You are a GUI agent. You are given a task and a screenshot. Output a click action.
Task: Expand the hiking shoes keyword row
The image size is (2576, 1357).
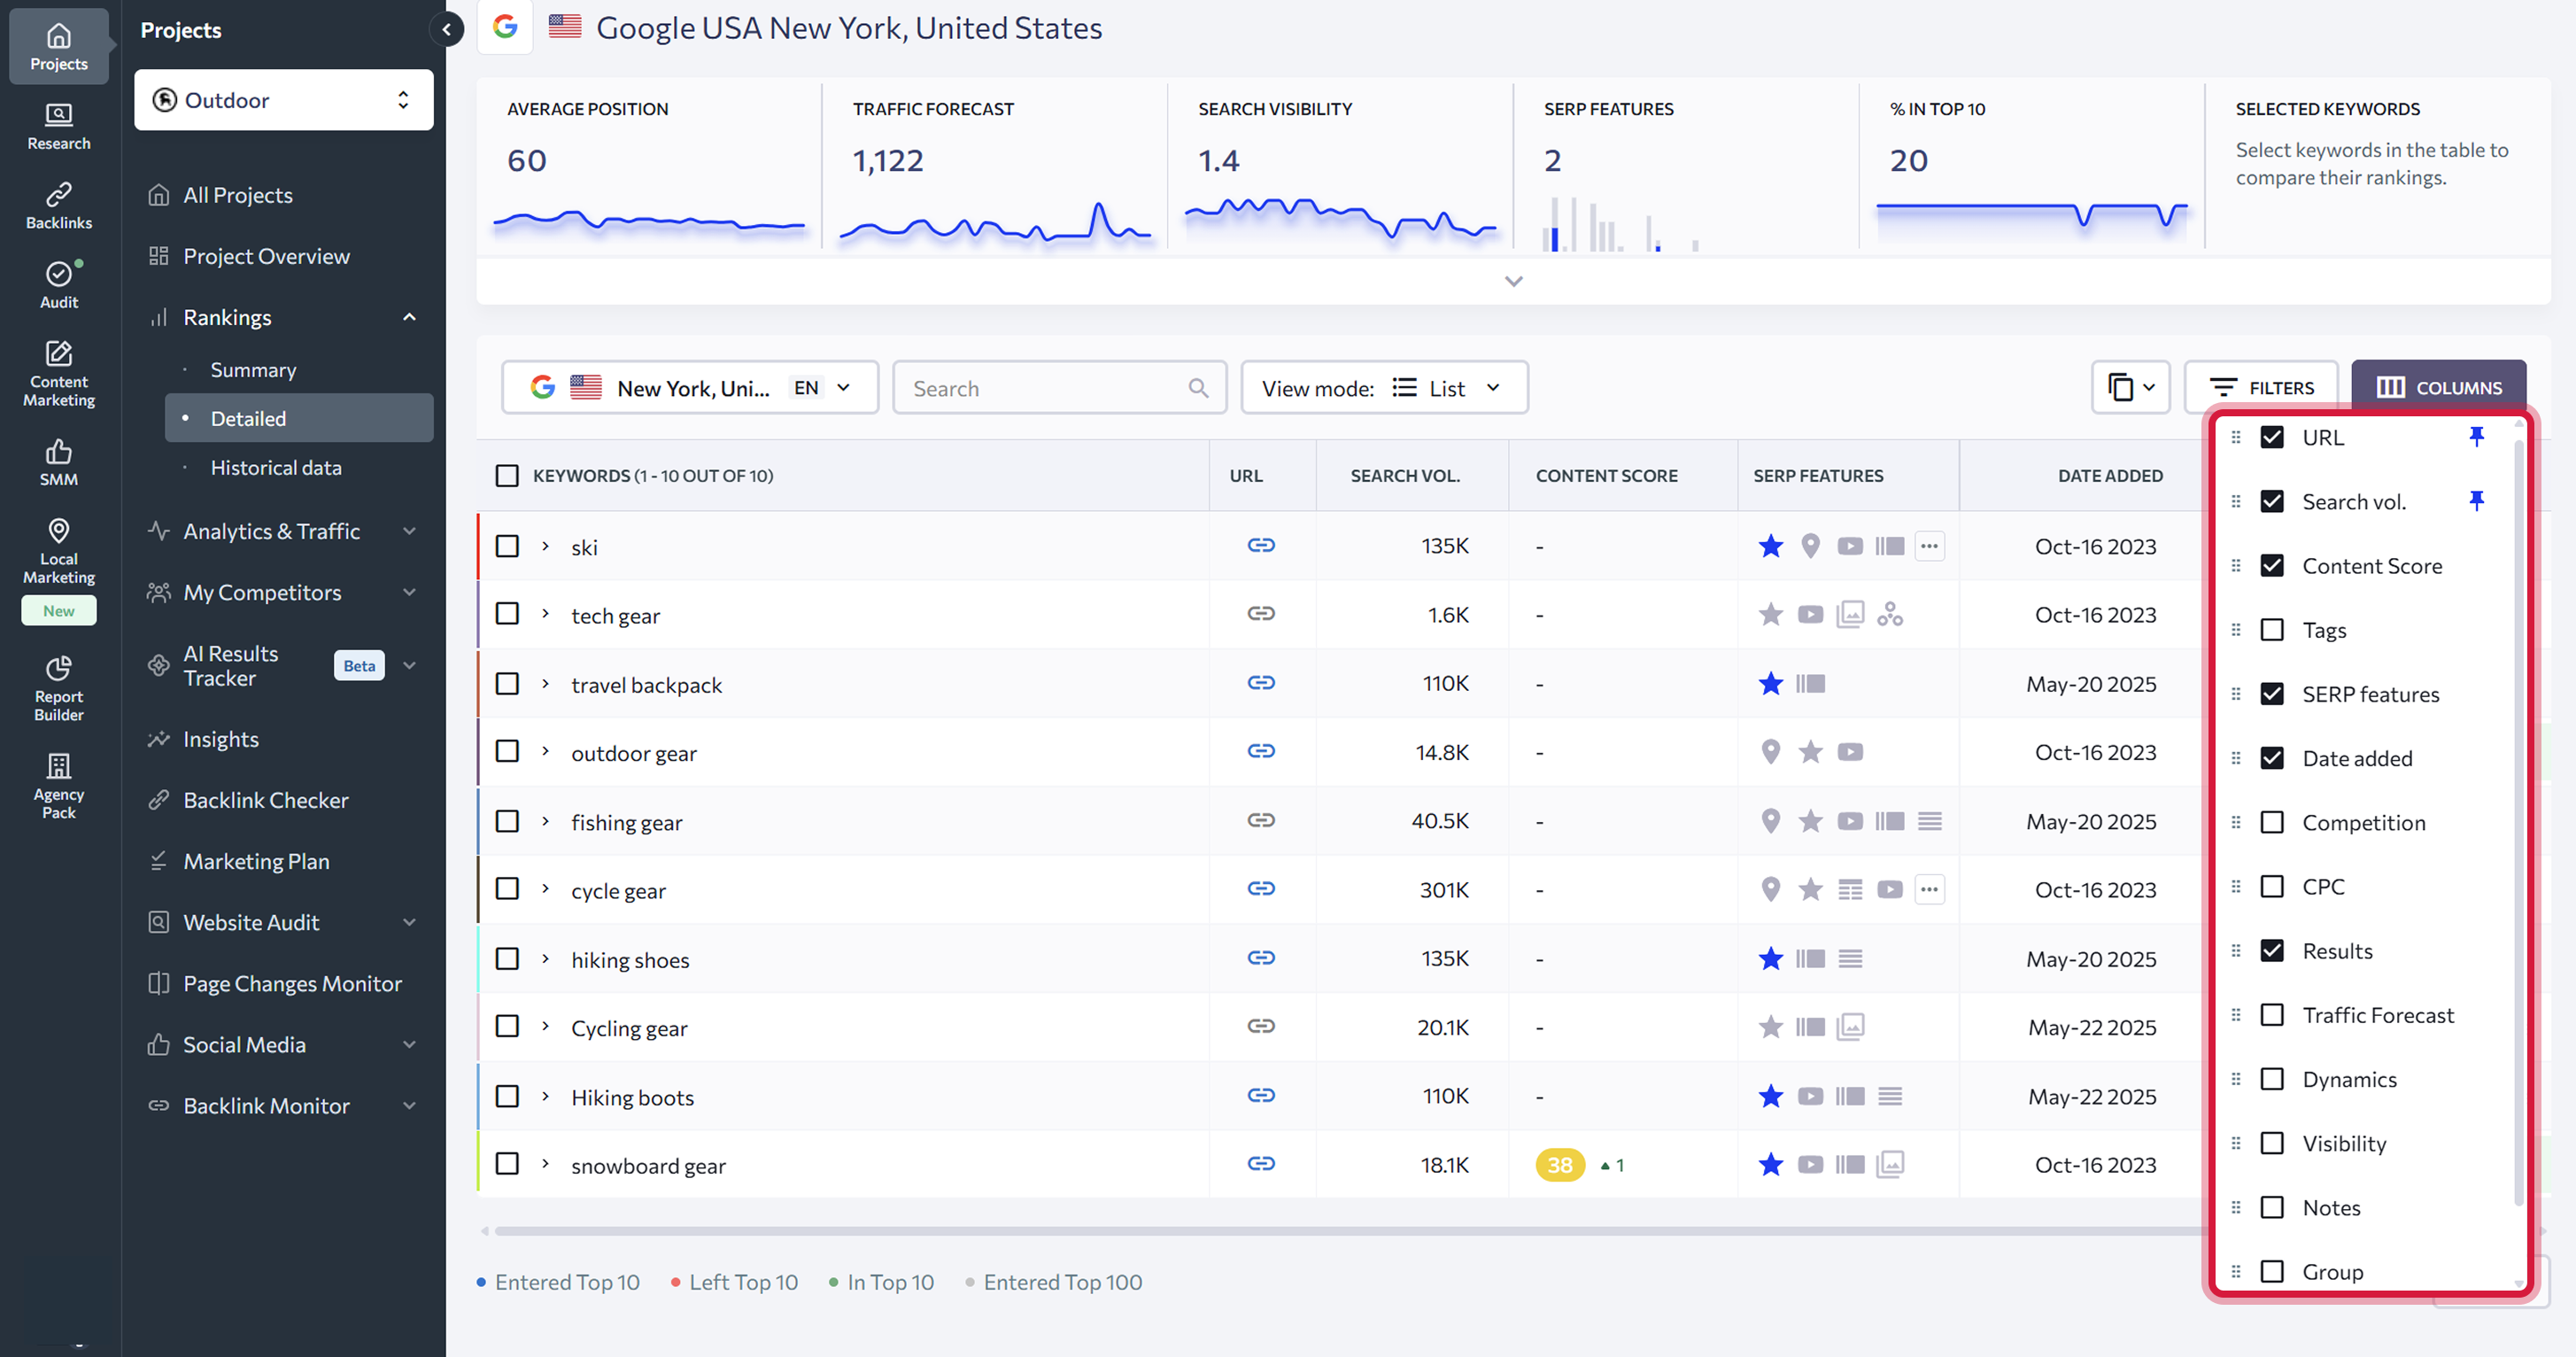pyautogui.click(x=545, y=958)
